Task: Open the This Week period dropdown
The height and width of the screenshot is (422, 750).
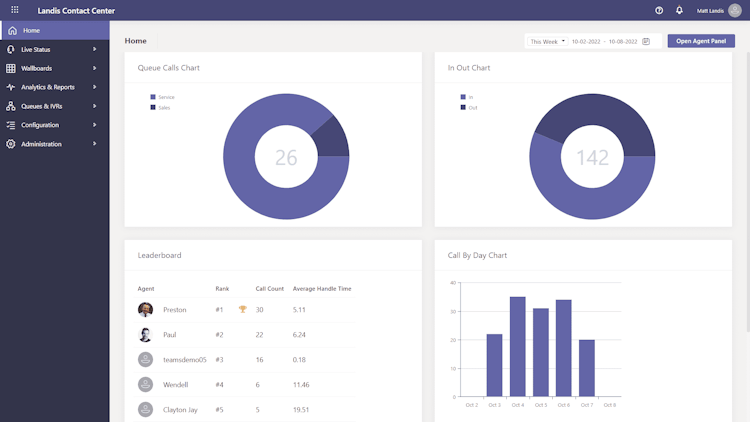Action: tap(548, 42)
